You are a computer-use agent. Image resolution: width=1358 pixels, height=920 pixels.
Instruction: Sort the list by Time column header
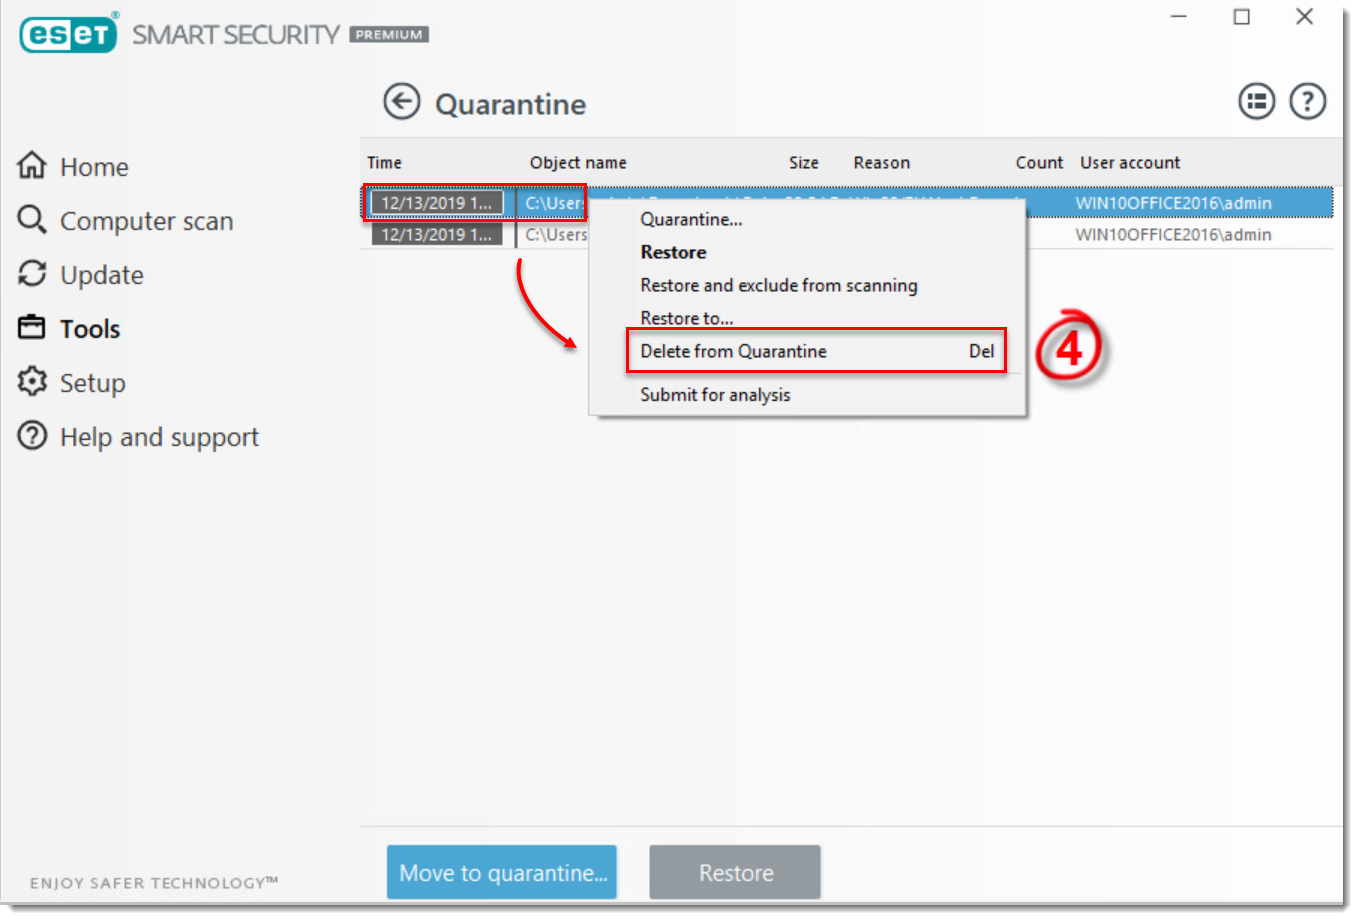tap(384, 163)
